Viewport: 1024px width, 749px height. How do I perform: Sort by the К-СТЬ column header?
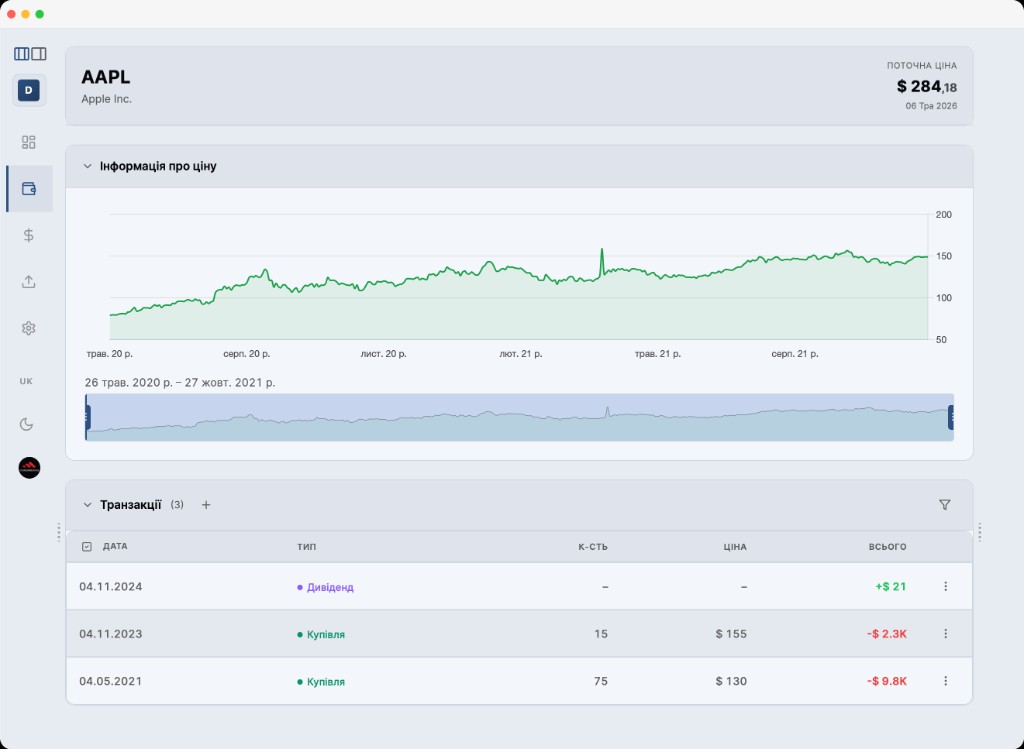point(593,547)
